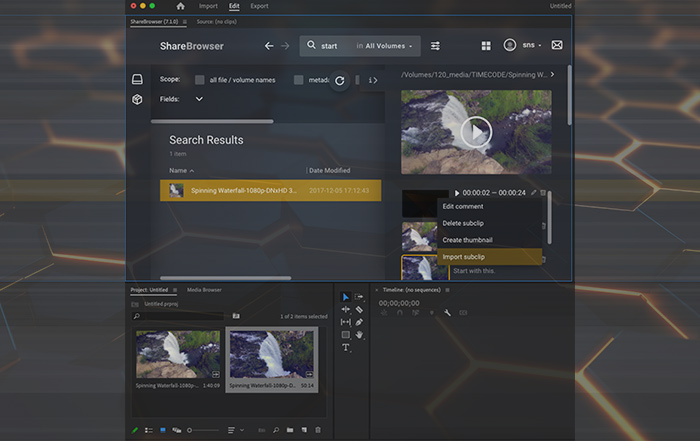Switch Project panel to list view
This screenshot has width=700, height=441.
[x=149, y=430]
